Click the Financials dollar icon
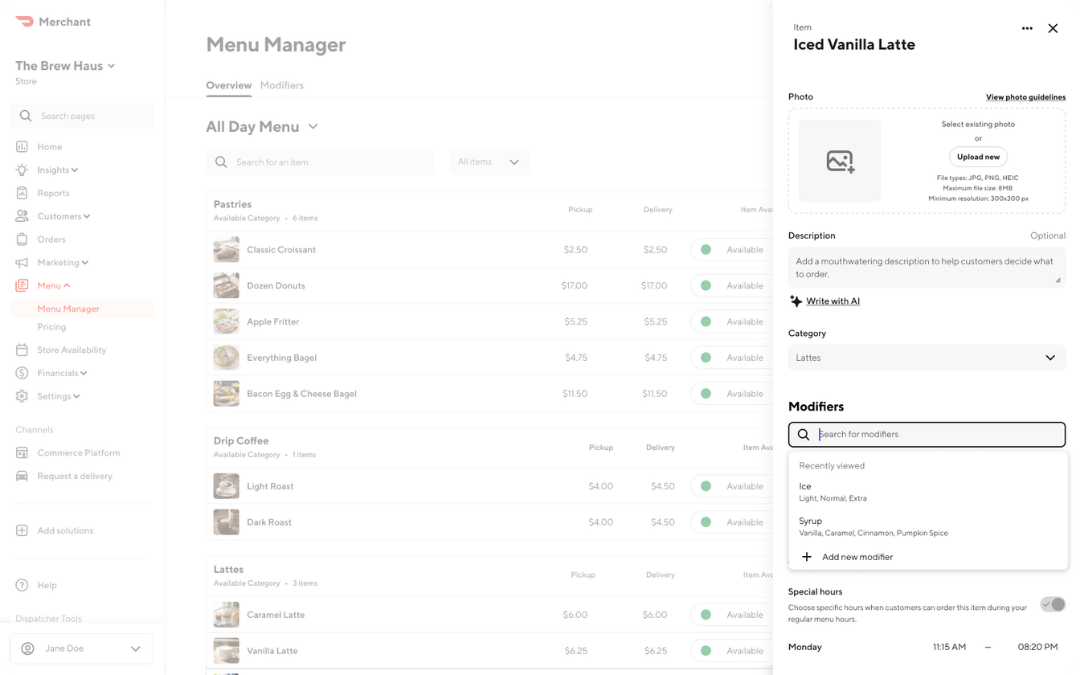 [22, 373]
